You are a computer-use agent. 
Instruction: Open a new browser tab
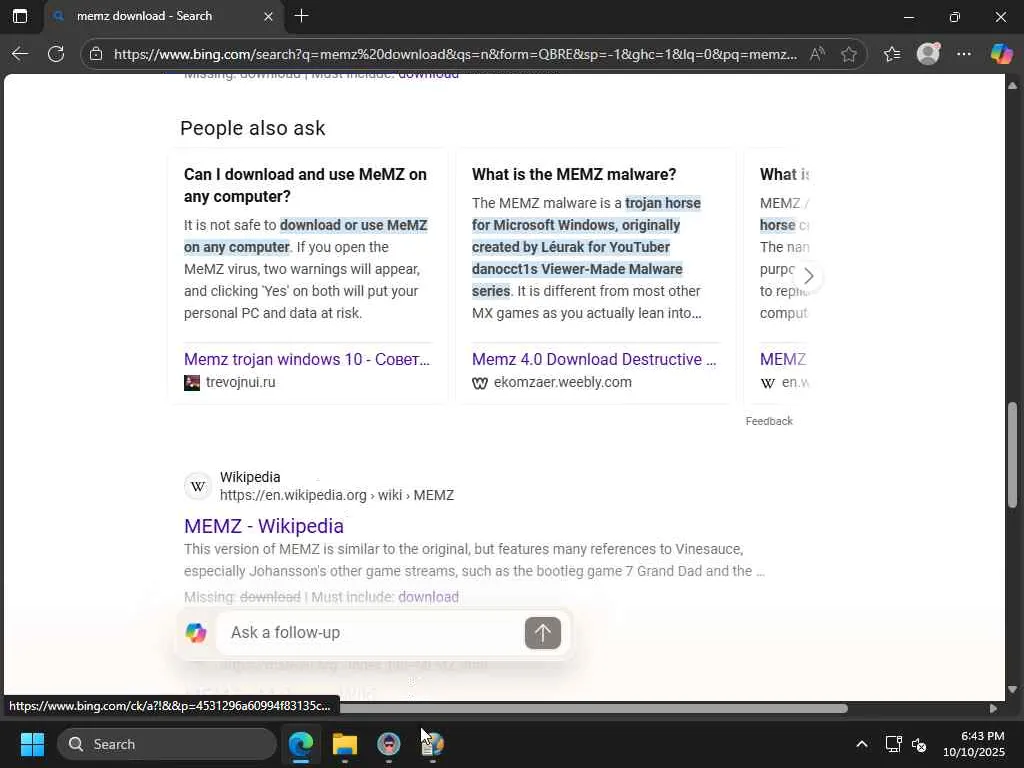(301, 16)
